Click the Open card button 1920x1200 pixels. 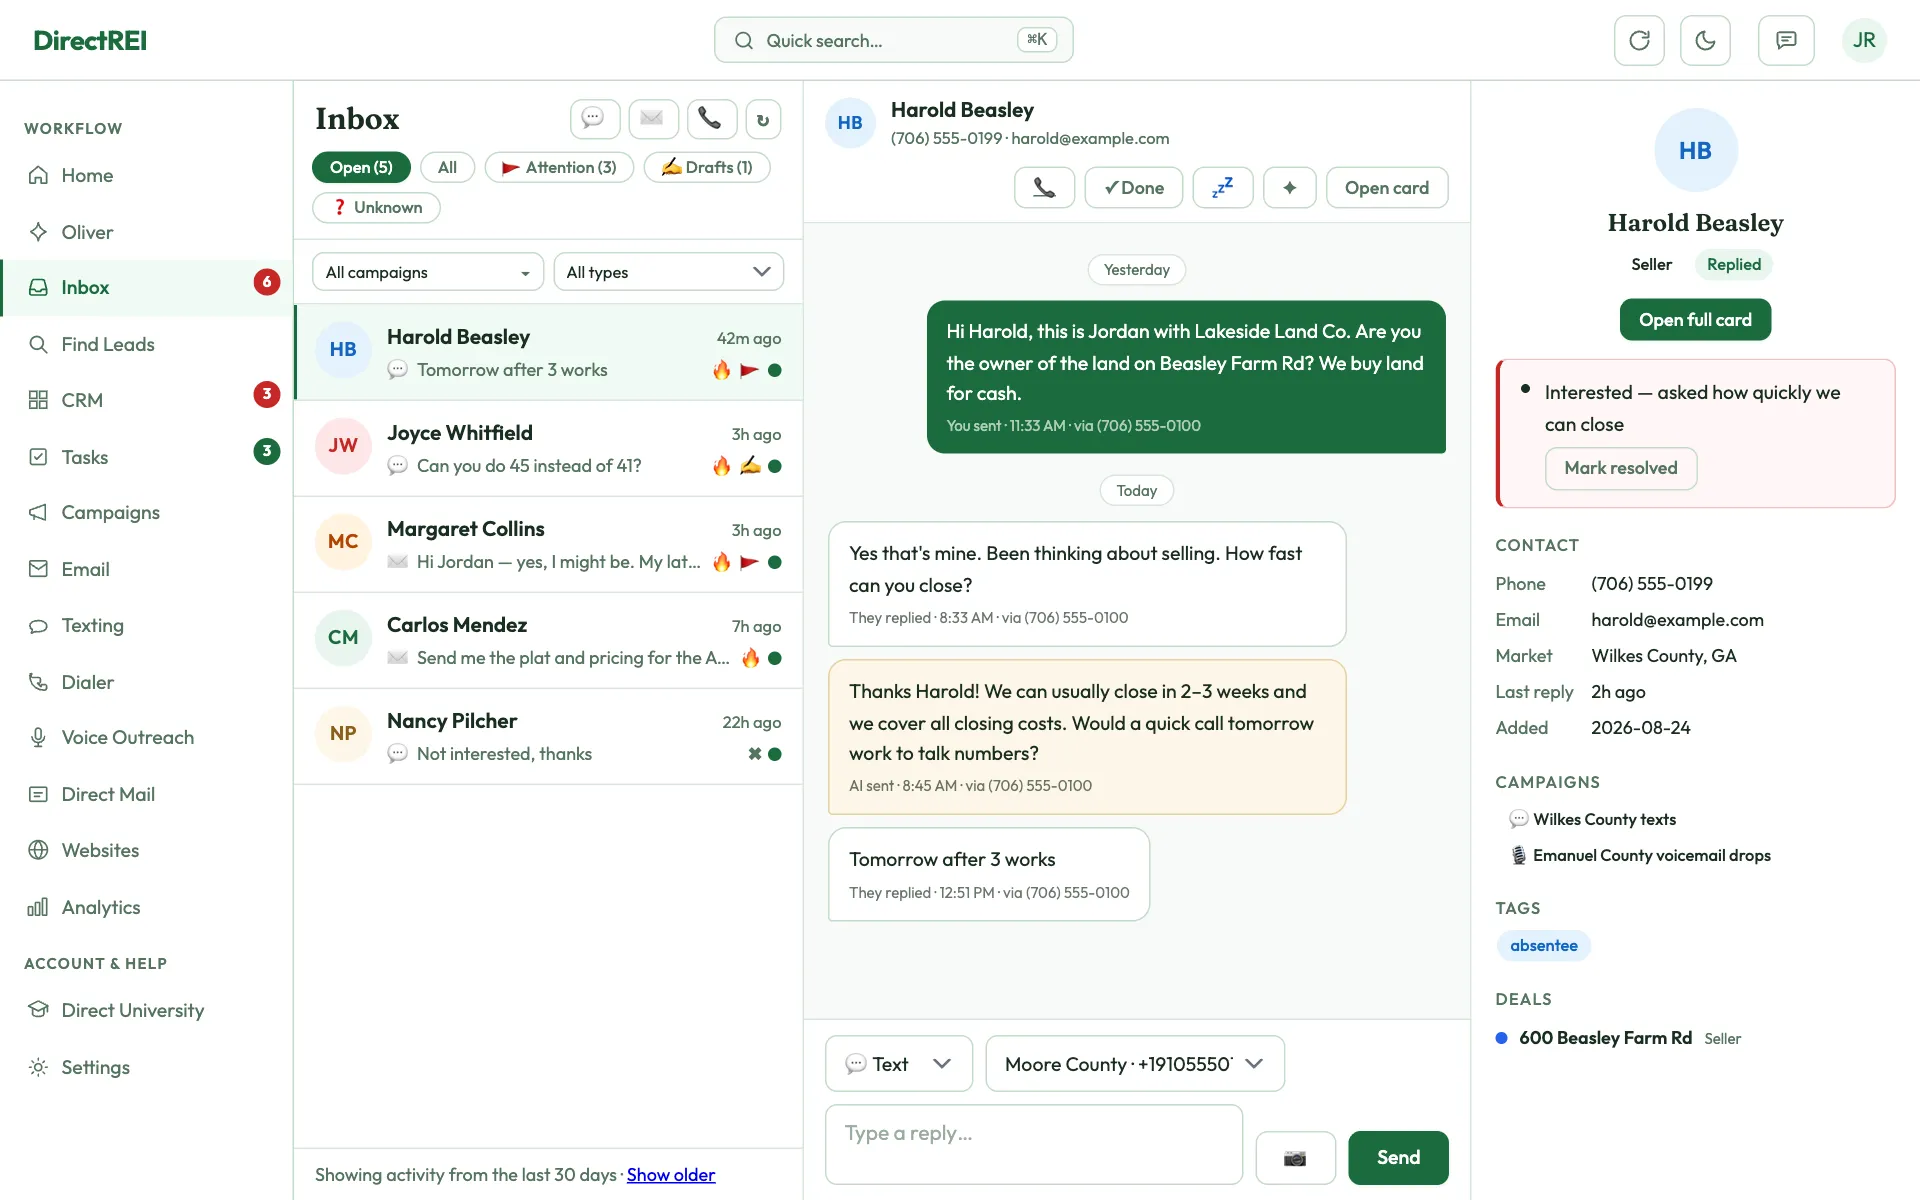tap(1387, 188)
